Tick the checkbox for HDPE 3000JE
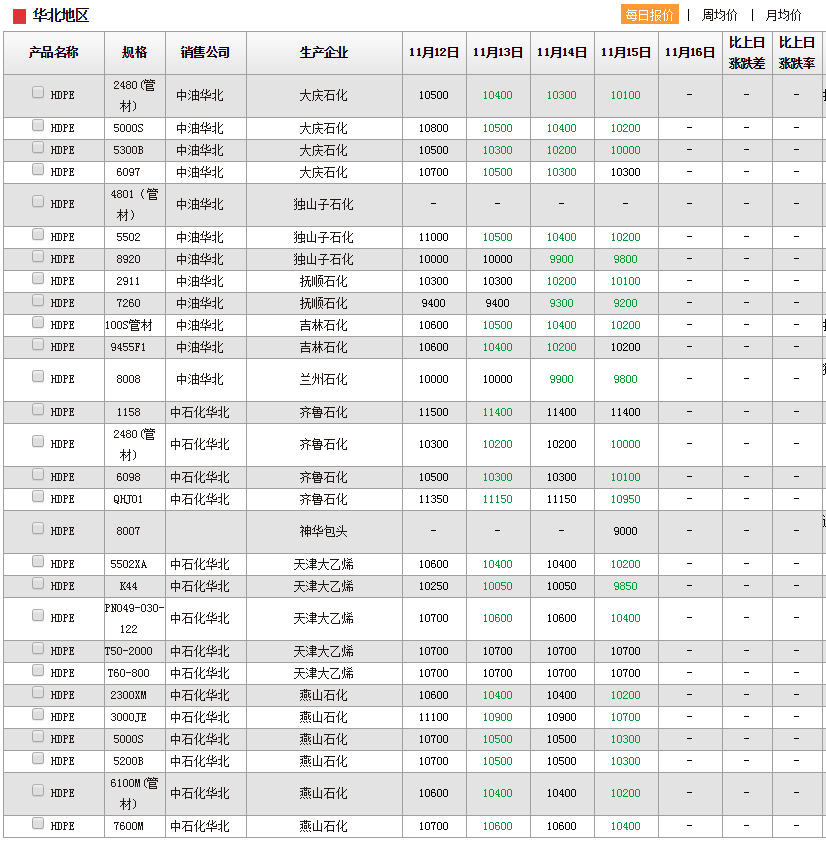The width and height of the screenshot is (826, 842). (x=38, y=714)
